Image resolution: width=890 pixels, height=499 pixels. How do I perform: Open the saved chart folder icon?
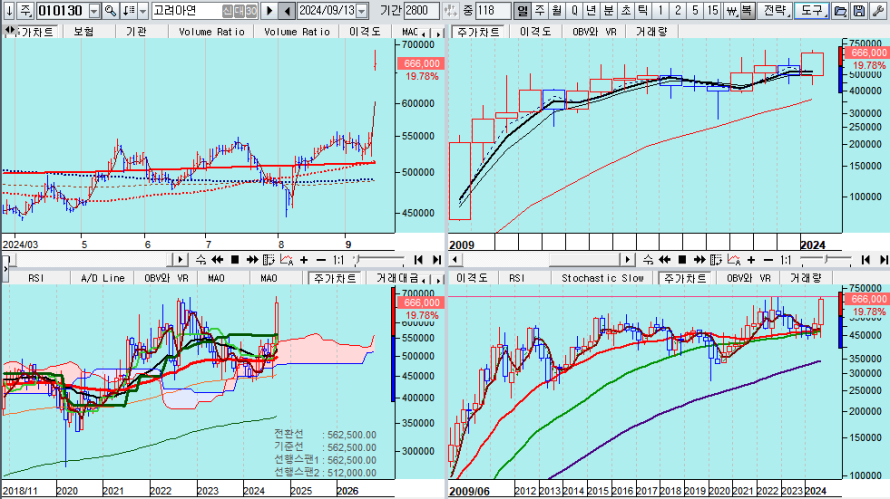coord(841,10)
